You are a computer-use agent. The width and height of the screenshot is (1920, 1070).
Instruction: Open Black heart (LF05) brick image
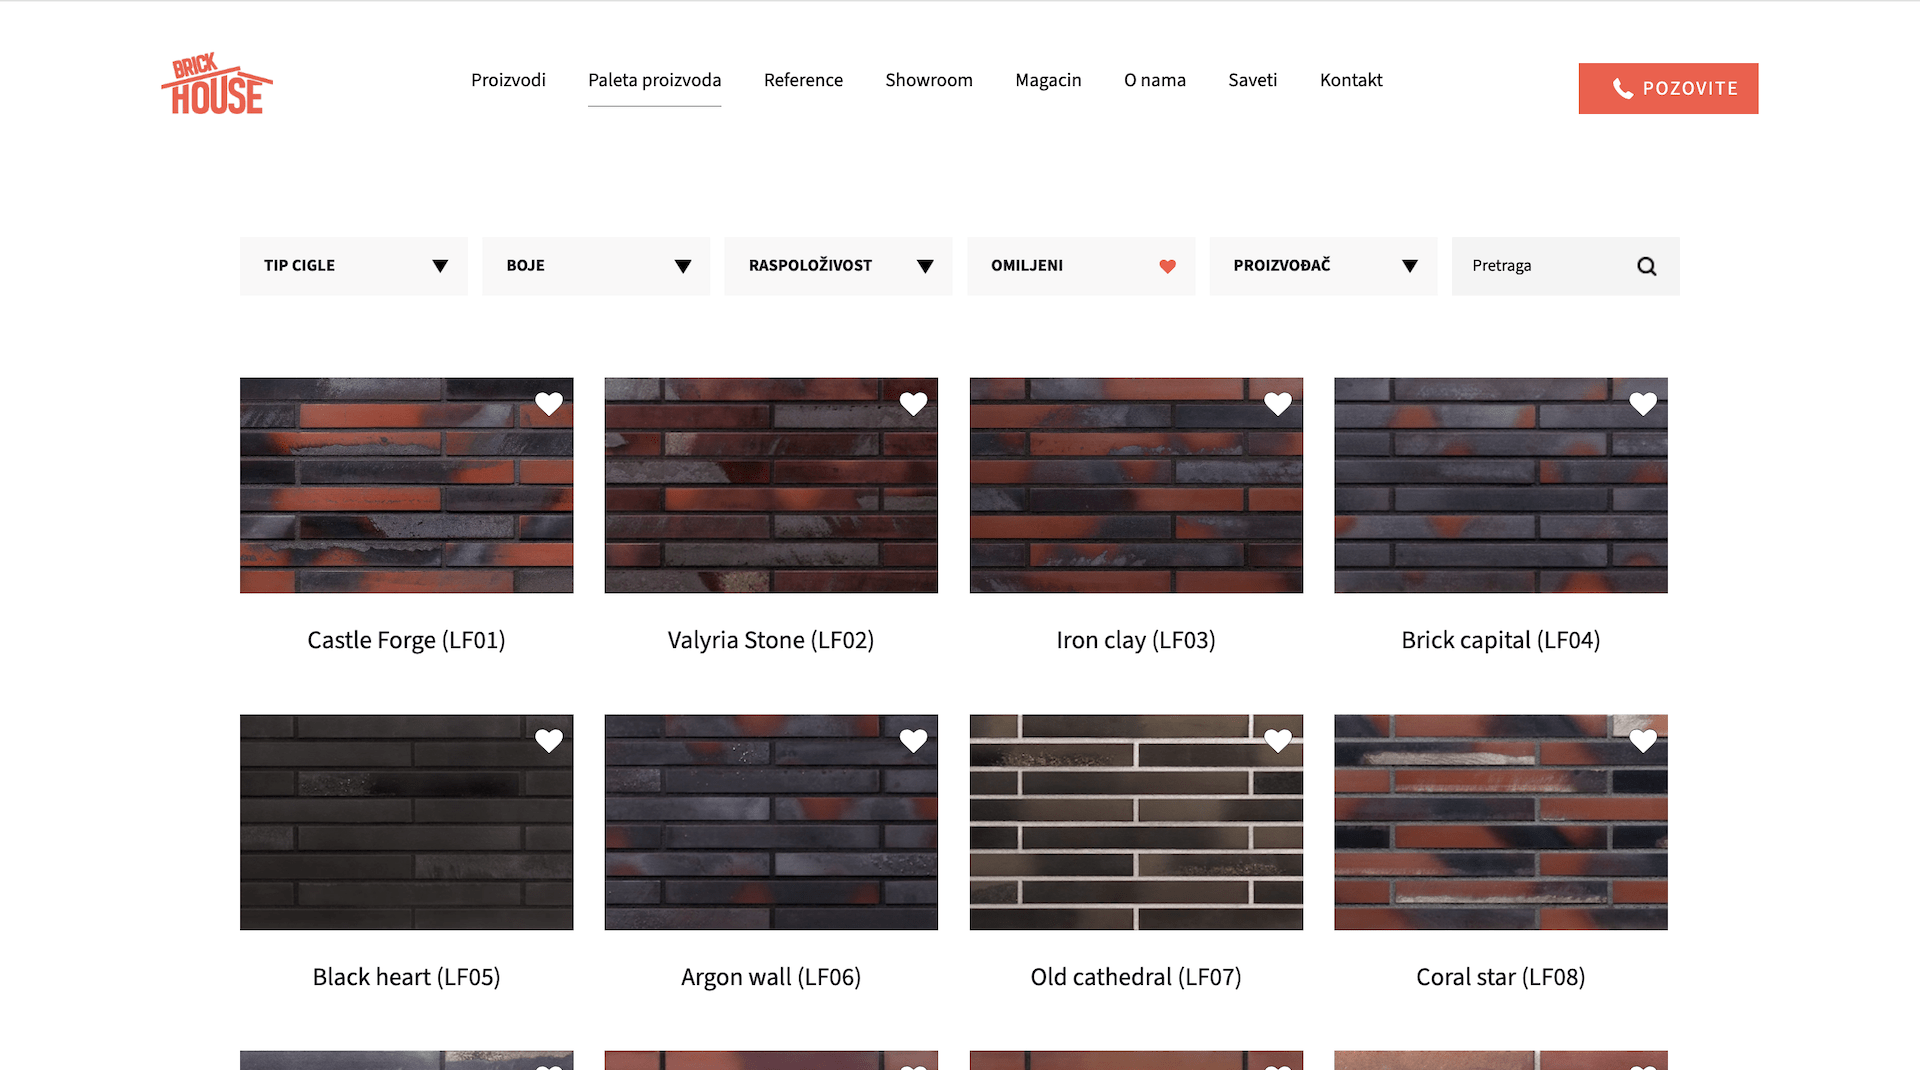click(x=407, y=822)
